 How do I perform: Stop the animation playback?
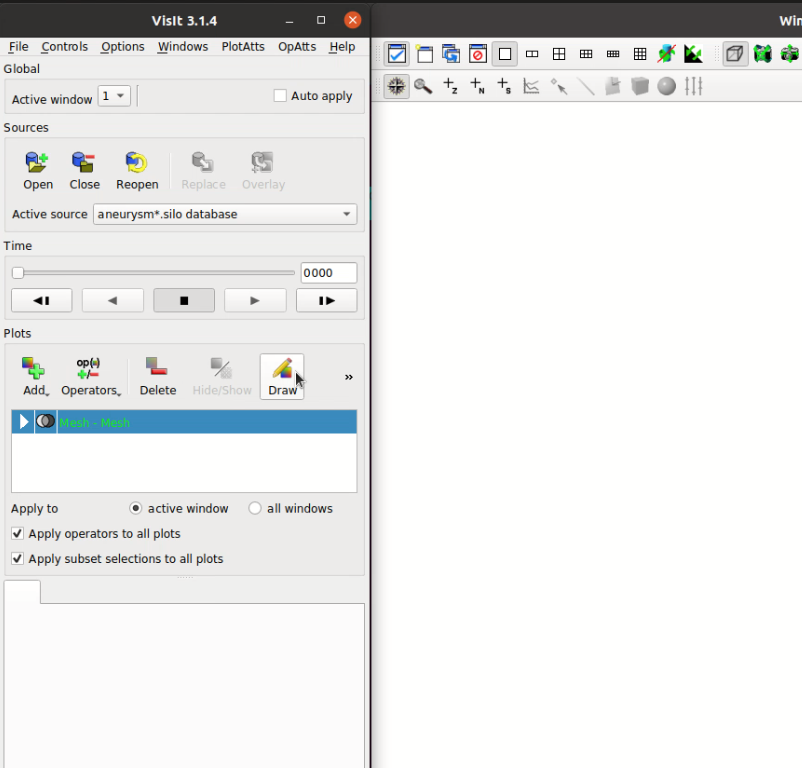click(184, 300)
